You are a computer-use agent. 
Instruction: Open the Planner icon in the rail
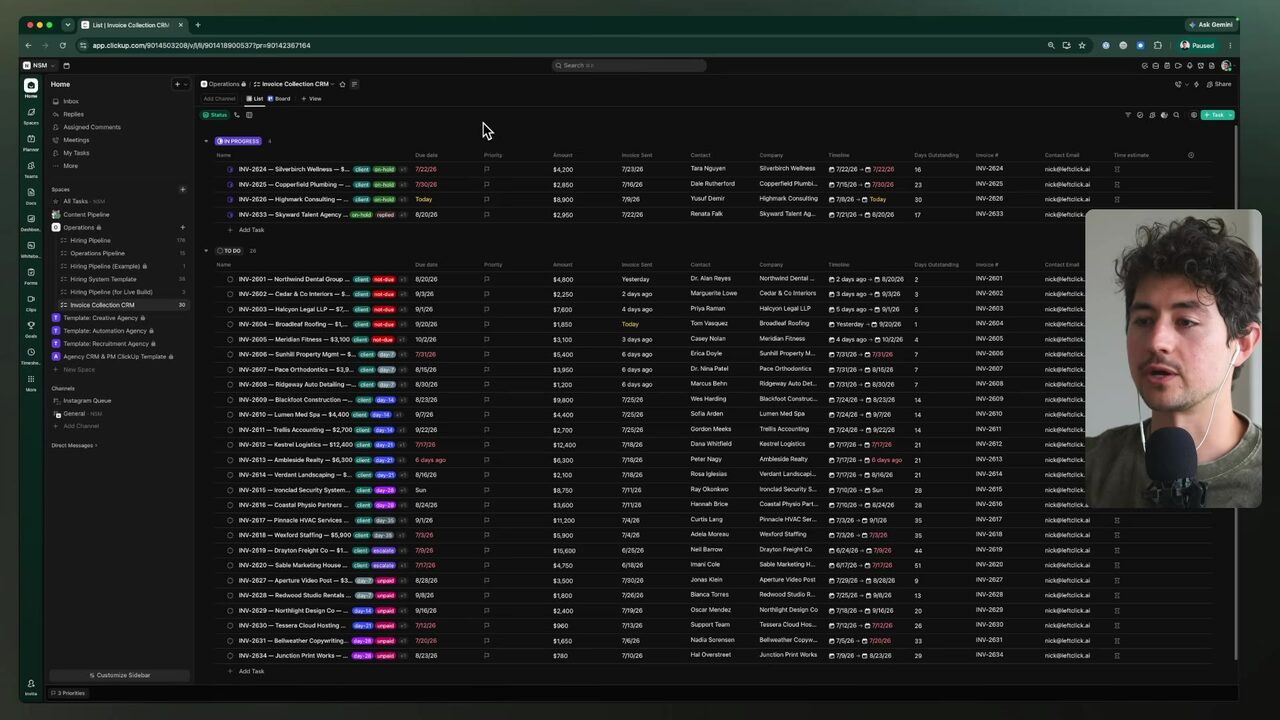pyautogui.click(x=31, y=142)
